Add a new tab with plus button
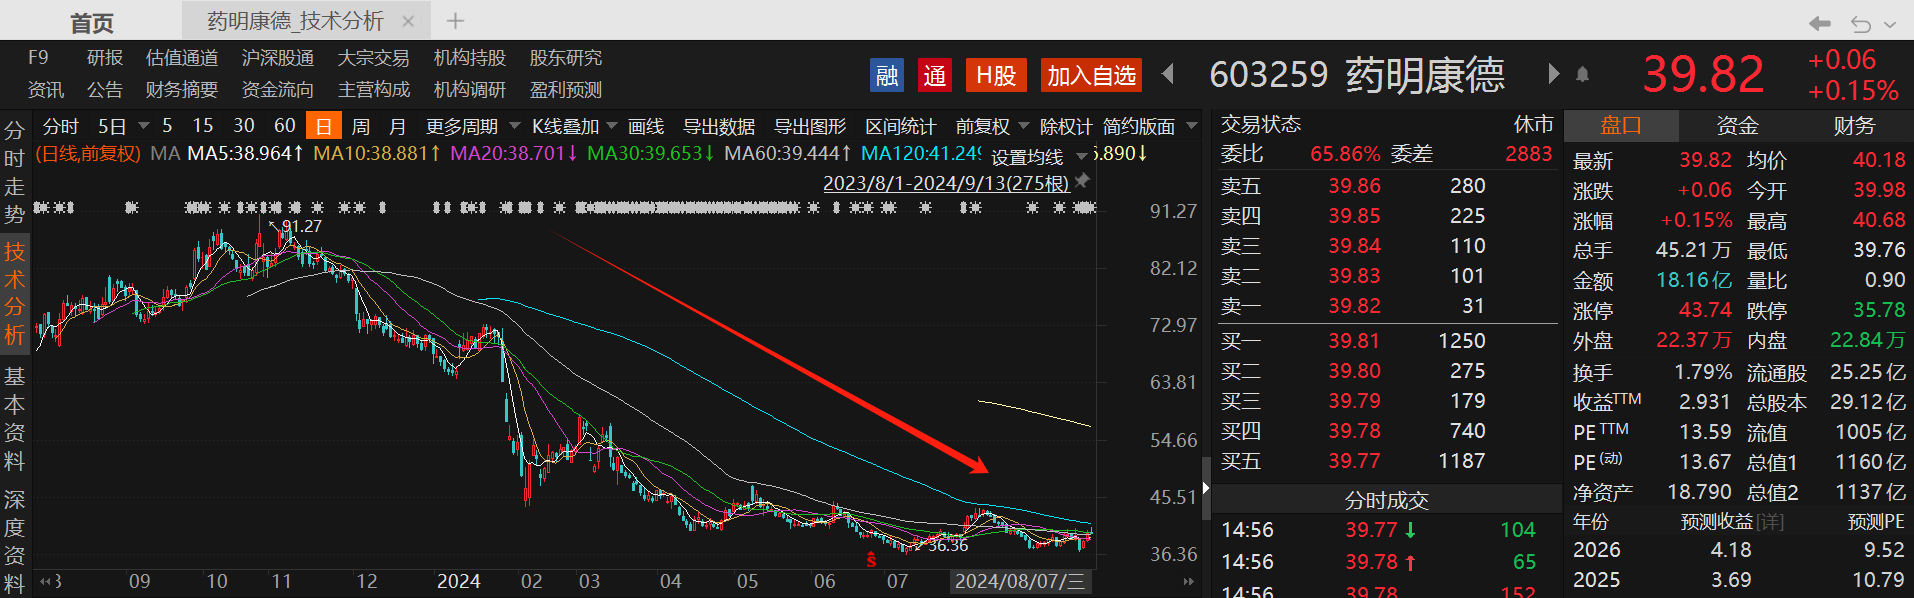The image size is (1914, 598). [455, 21]
